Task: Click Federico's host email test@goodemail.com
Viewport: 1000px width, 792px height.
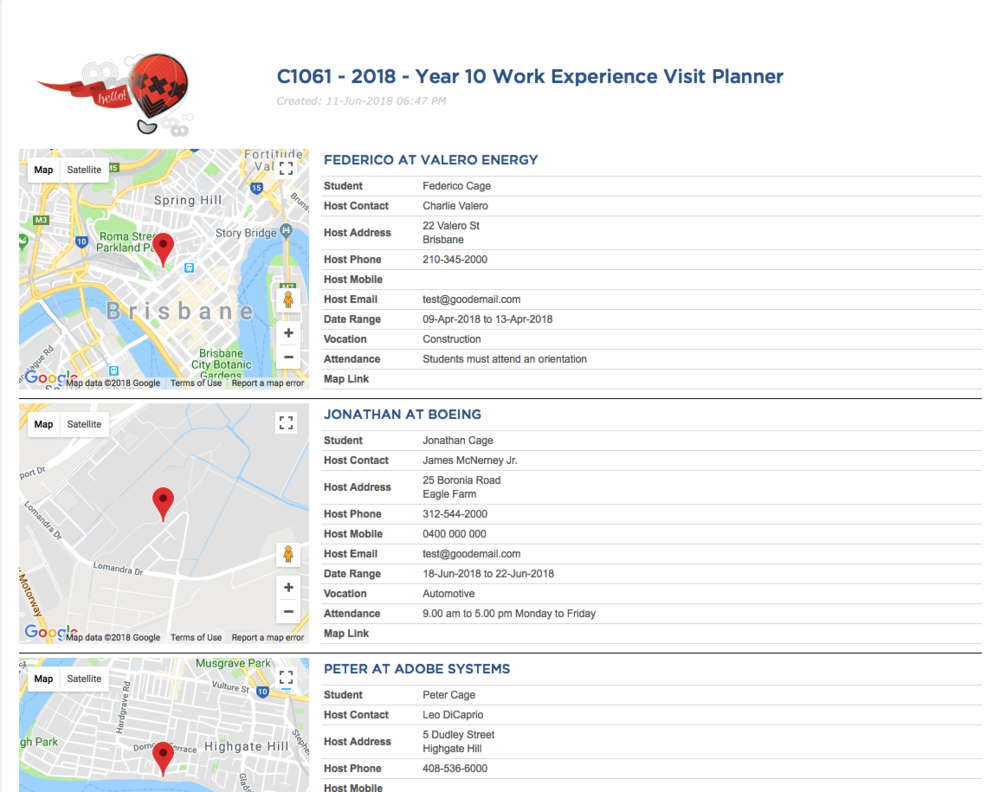Action: 471,299
